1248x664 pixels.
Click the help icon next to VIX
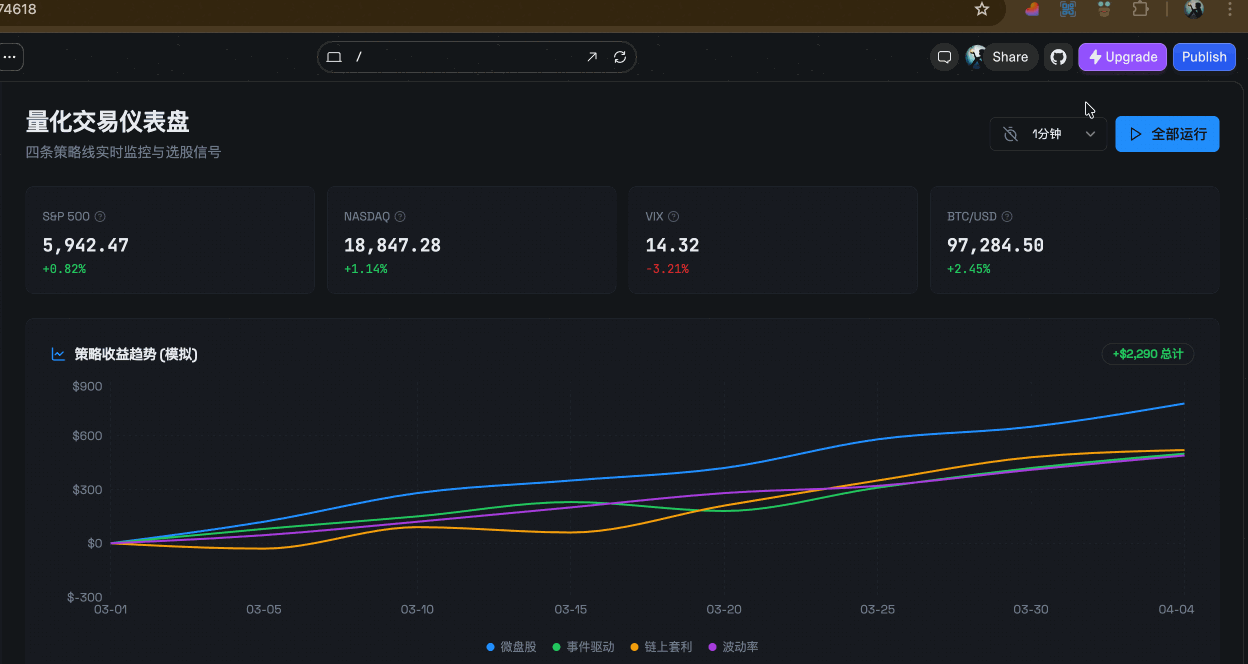(674, 216)
